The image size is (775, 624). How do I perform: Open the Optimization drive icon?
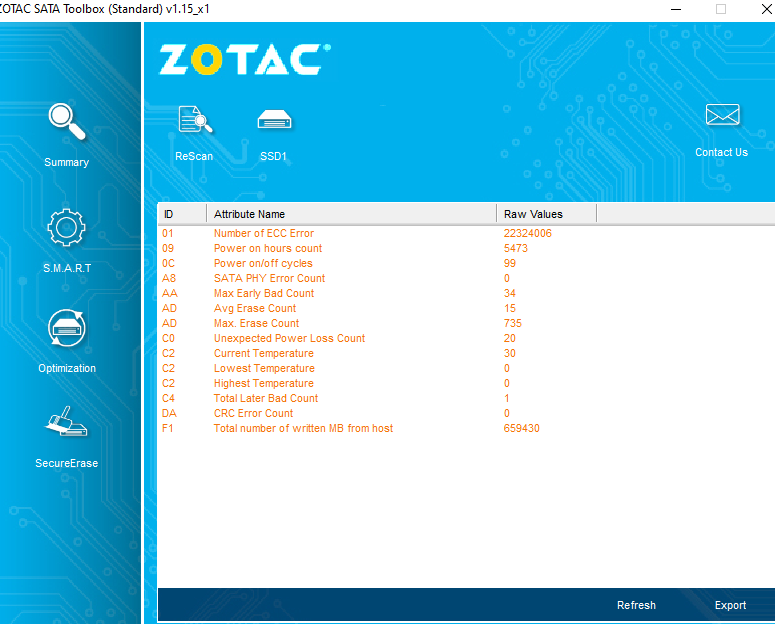click(x=67, y=328)
